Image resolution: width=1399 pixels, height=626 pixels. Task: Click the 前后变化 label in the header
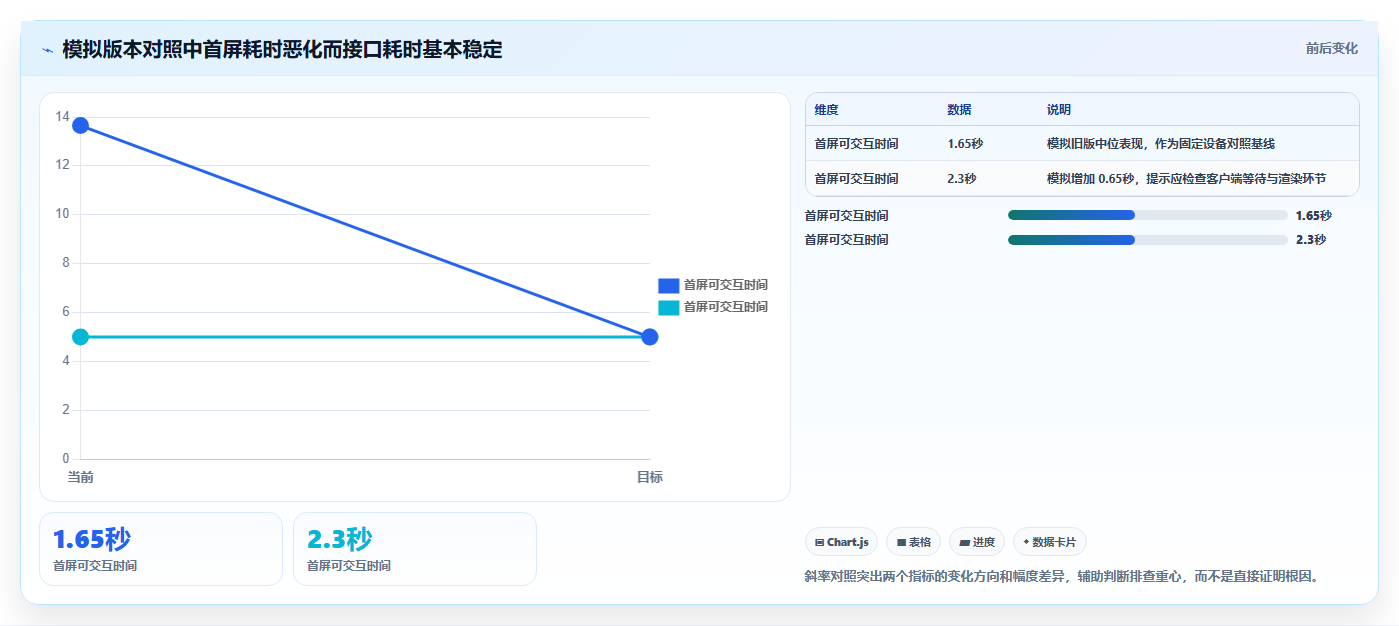coord(1332,48)
